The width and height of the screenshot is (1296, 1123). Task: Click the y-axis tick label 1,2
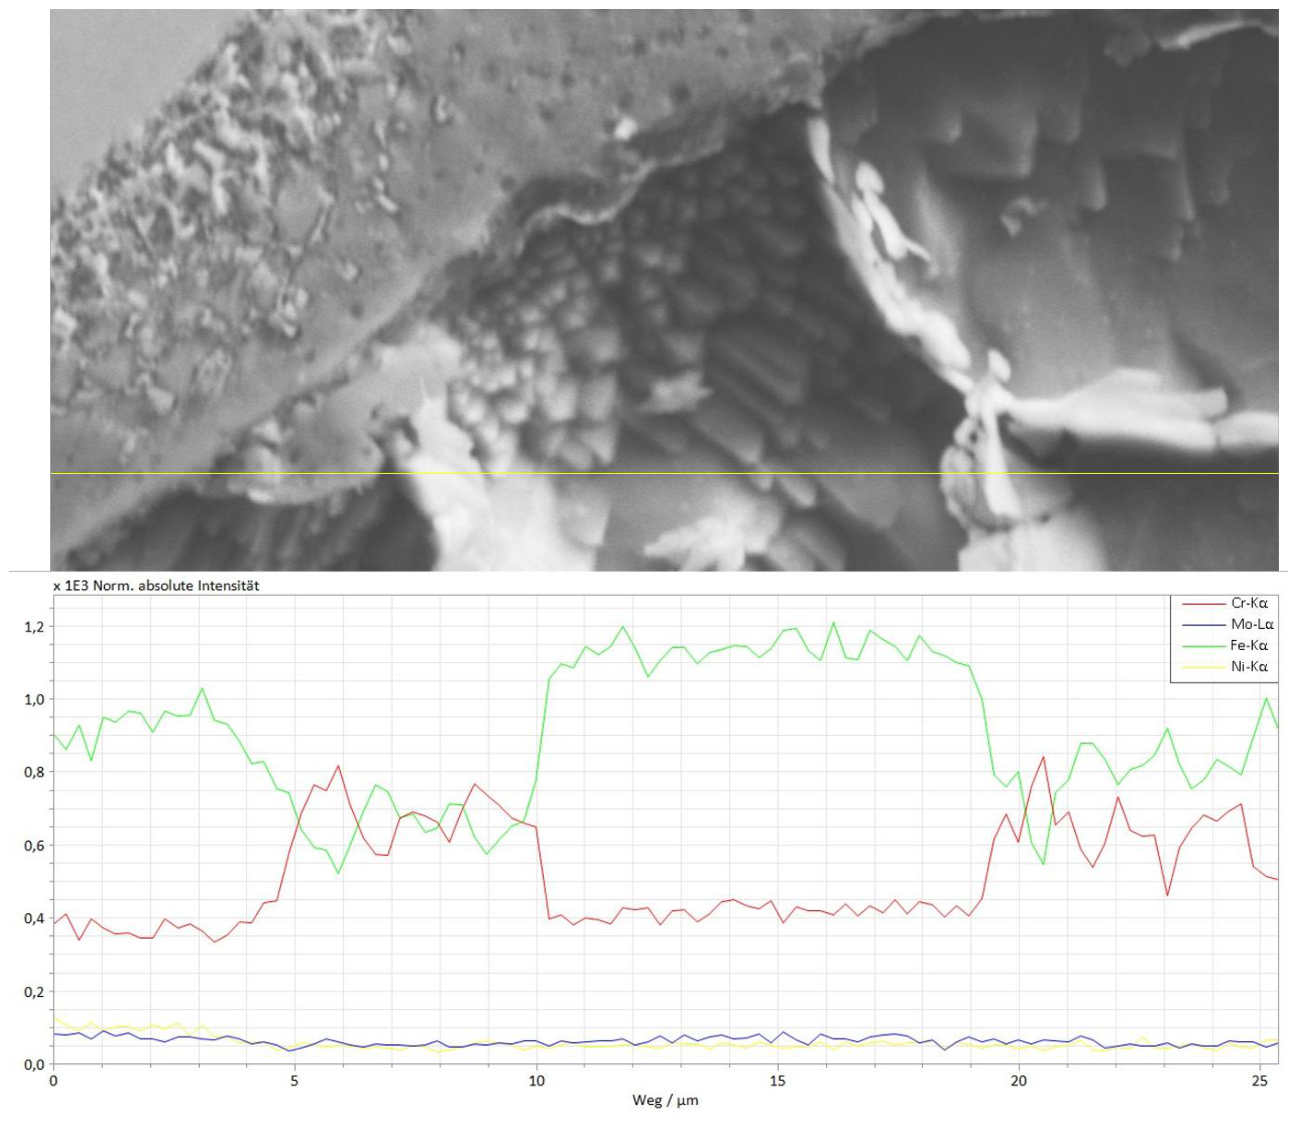[x=33, y=627]
